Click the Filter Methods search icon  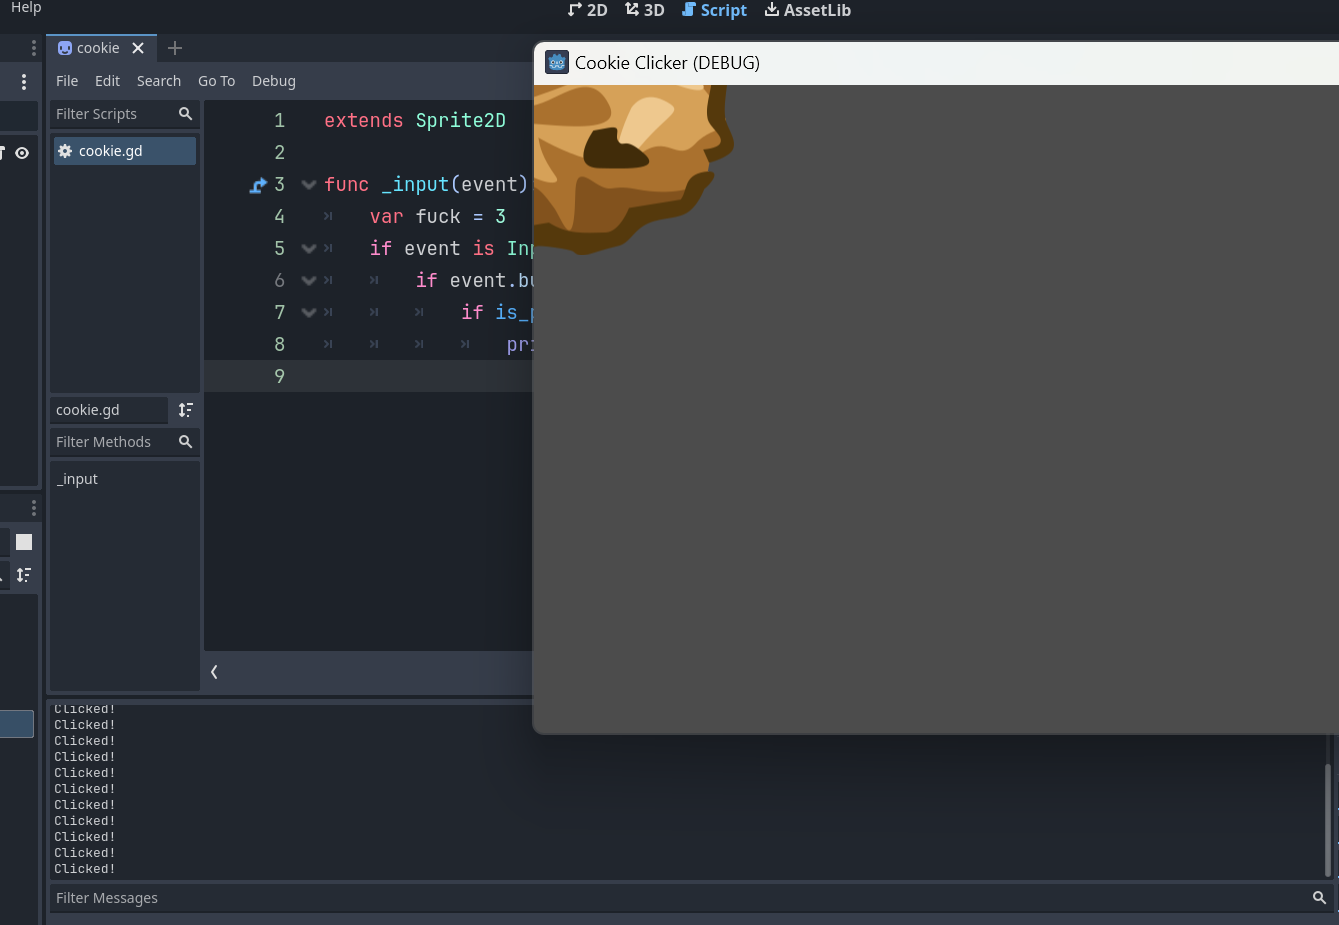185,442
